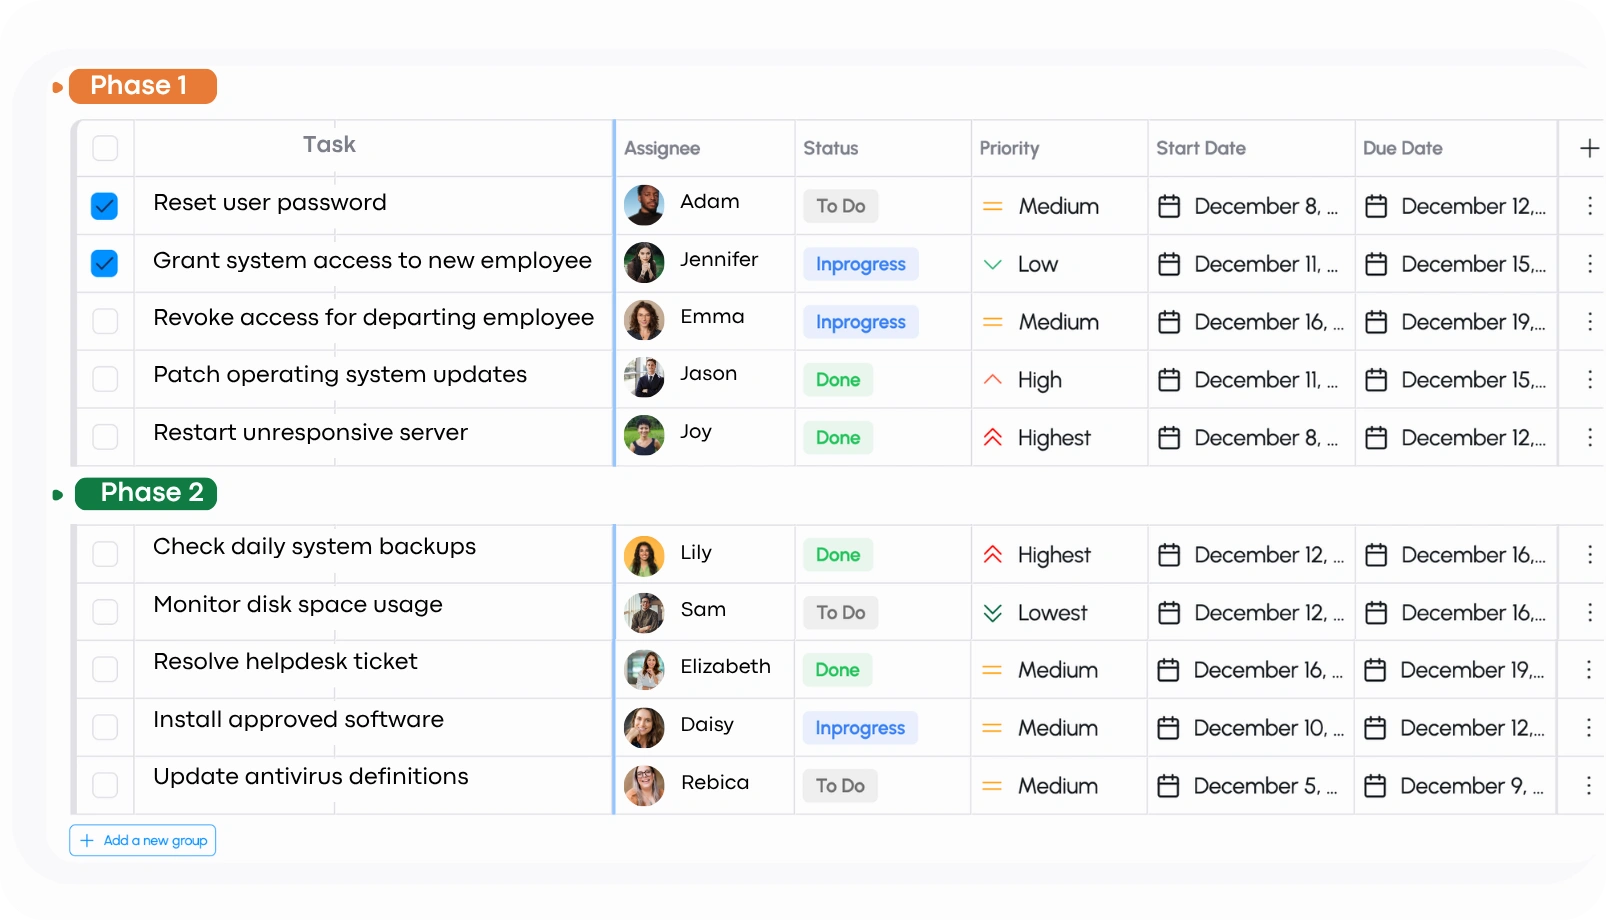Viewport: 1609px width, 922px height.
Task: Check Revoke access for departing employee checkbox
Action: click(x=105, y=321)
